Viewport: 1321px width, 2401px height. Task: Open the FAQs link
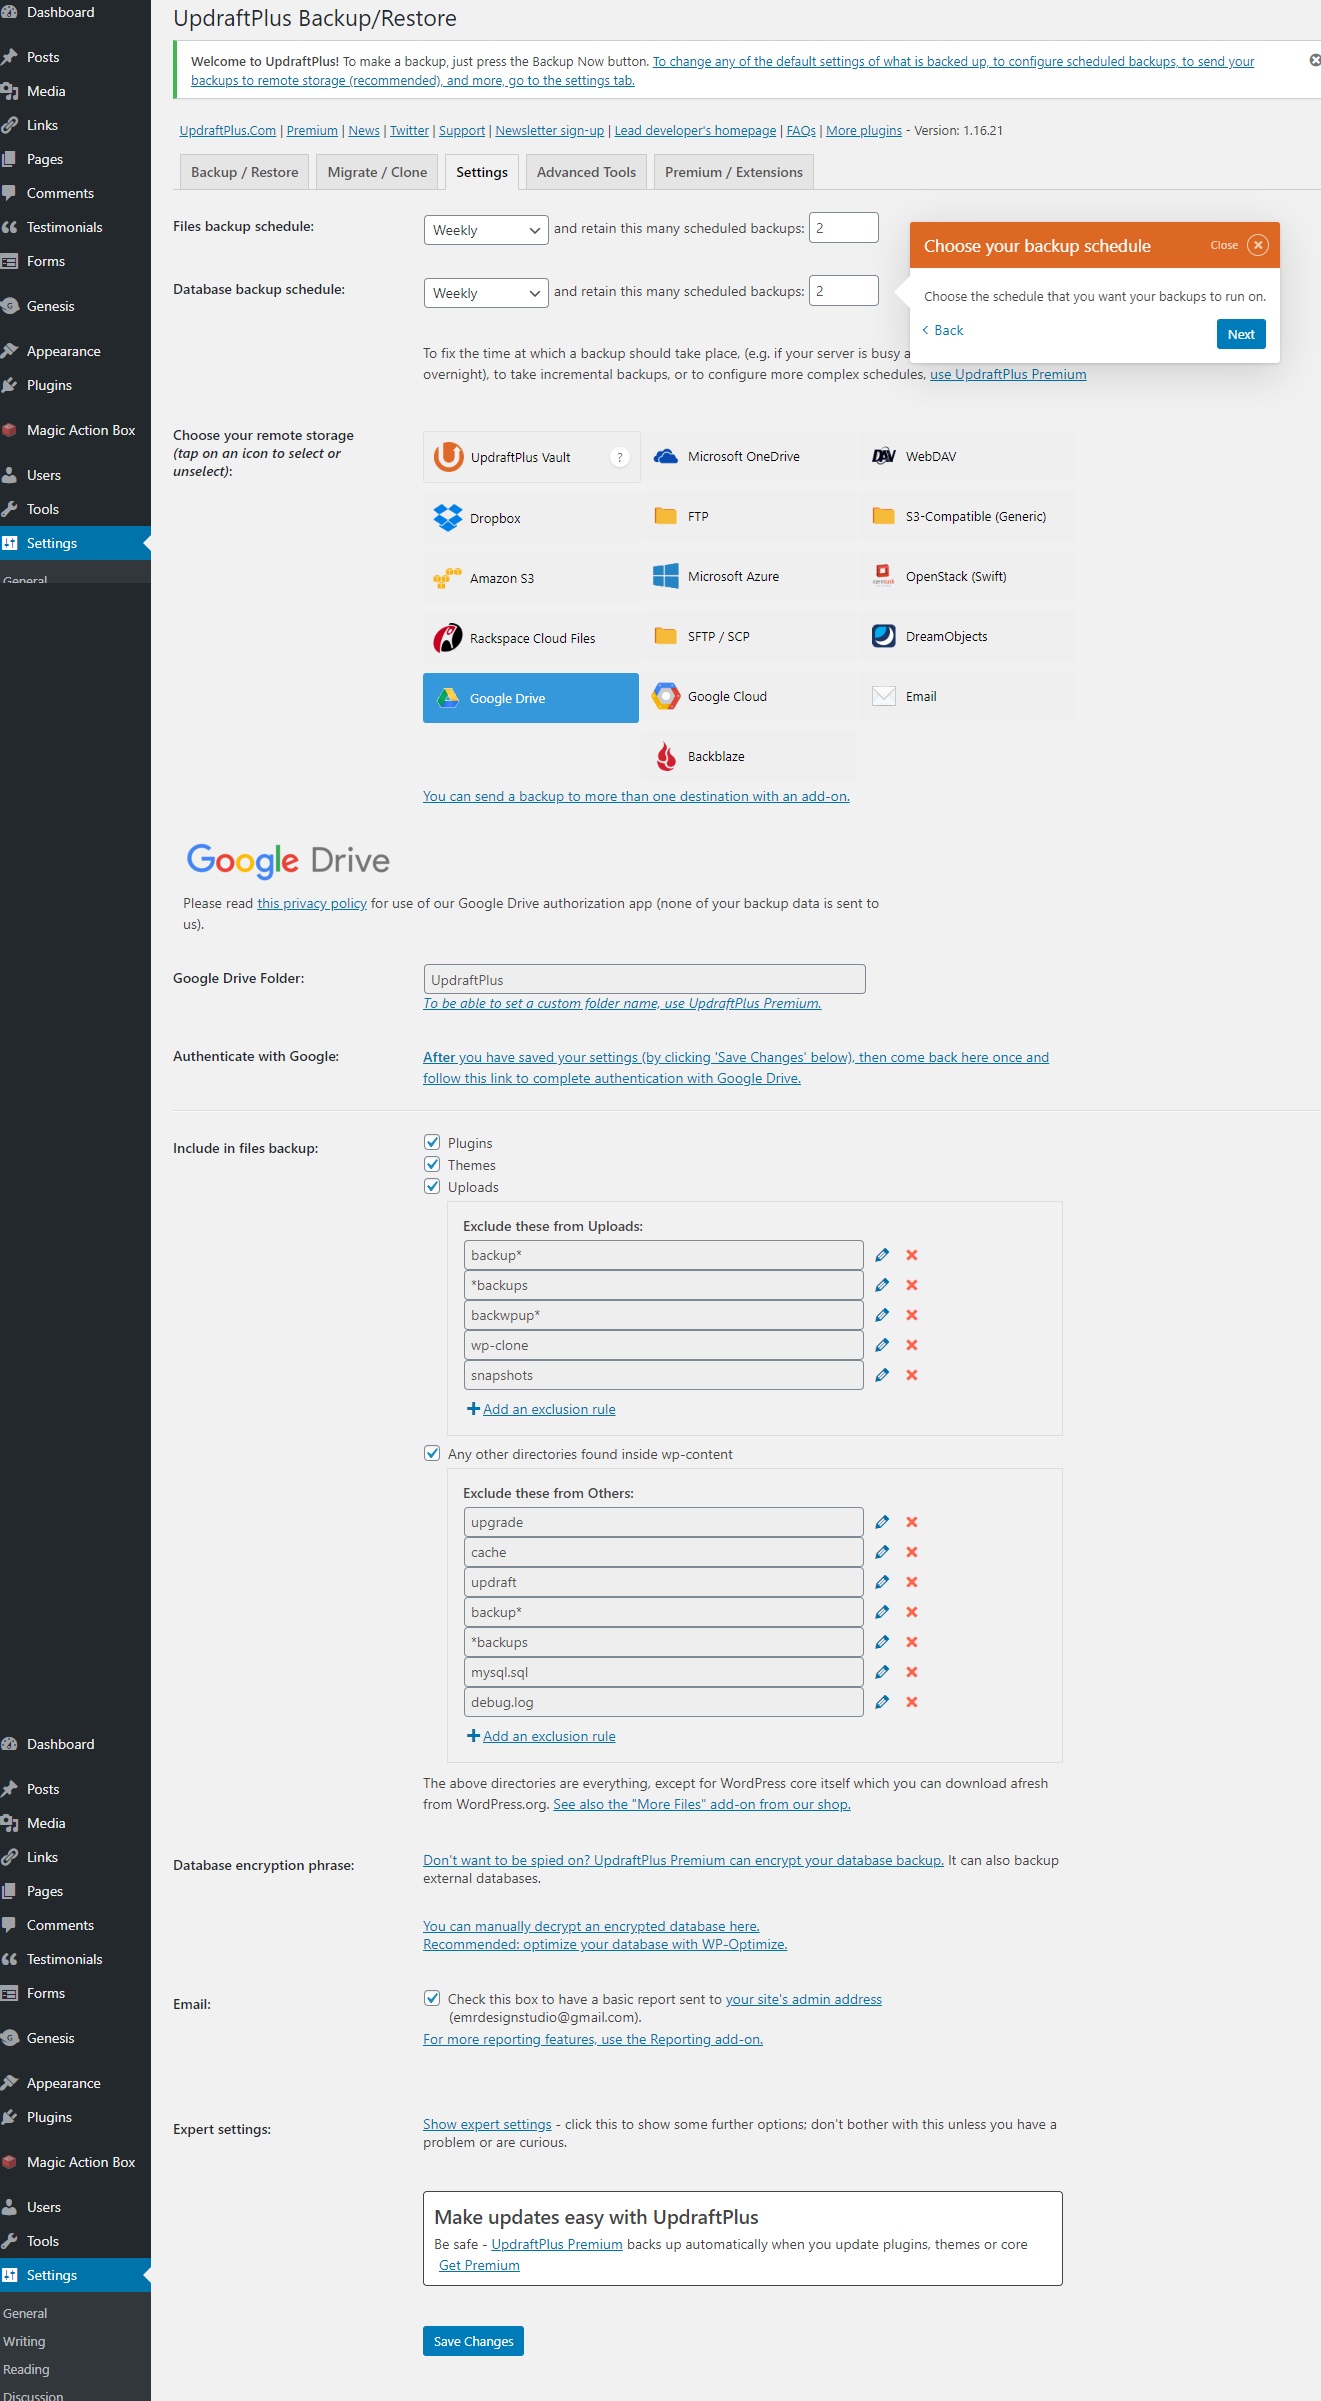[801, 130]
